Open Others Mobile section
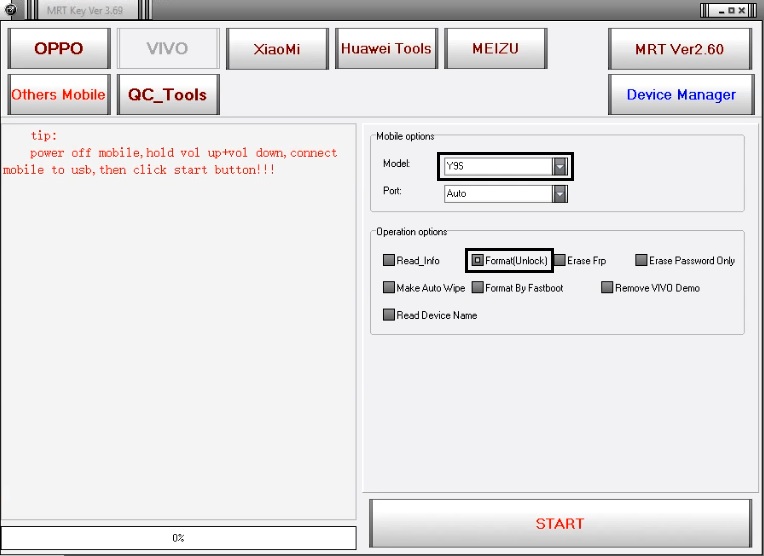This screenshot has width=764, height=556. tap(59, 95)
